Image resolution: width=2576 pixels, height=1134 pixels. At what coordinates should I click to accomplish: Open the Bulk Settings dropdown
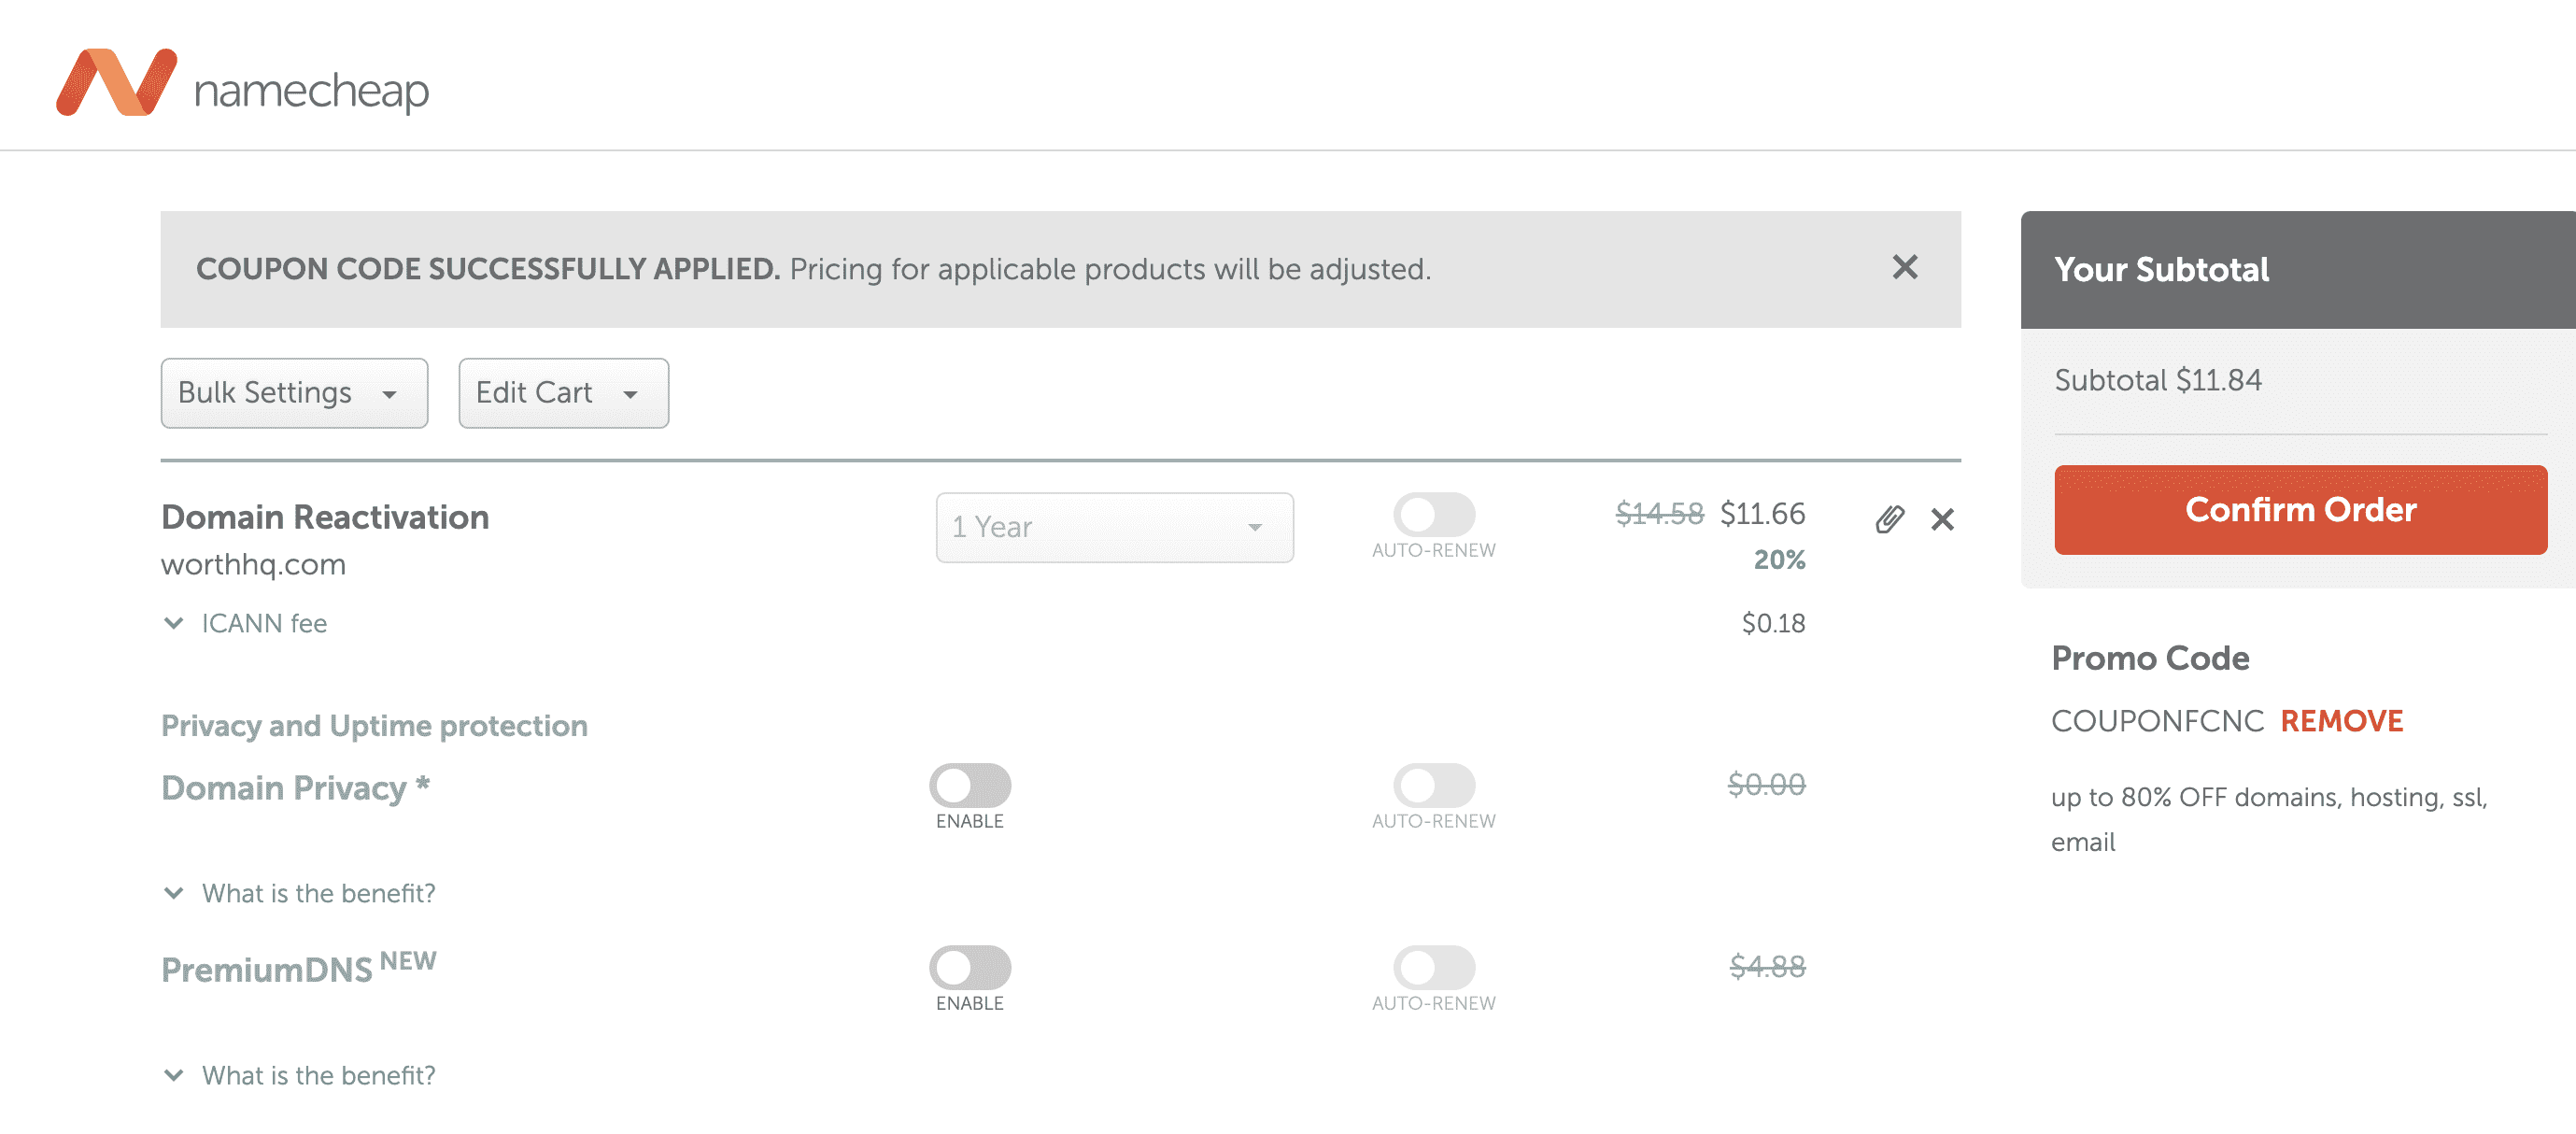click(294, 393)
